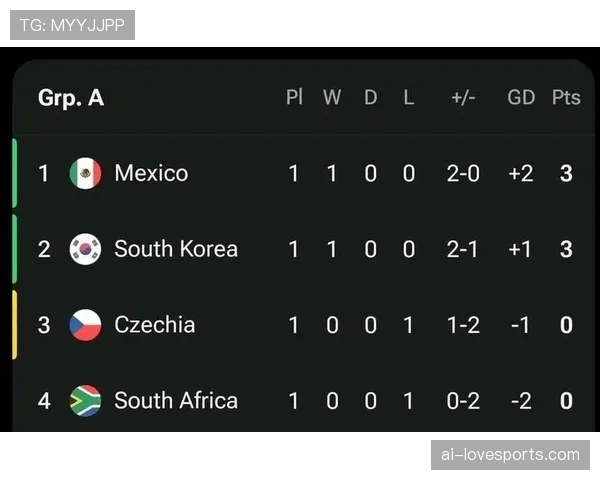Click the Czechia flag icon
This screenshot has height=480, width=600.
pos(85,325)
